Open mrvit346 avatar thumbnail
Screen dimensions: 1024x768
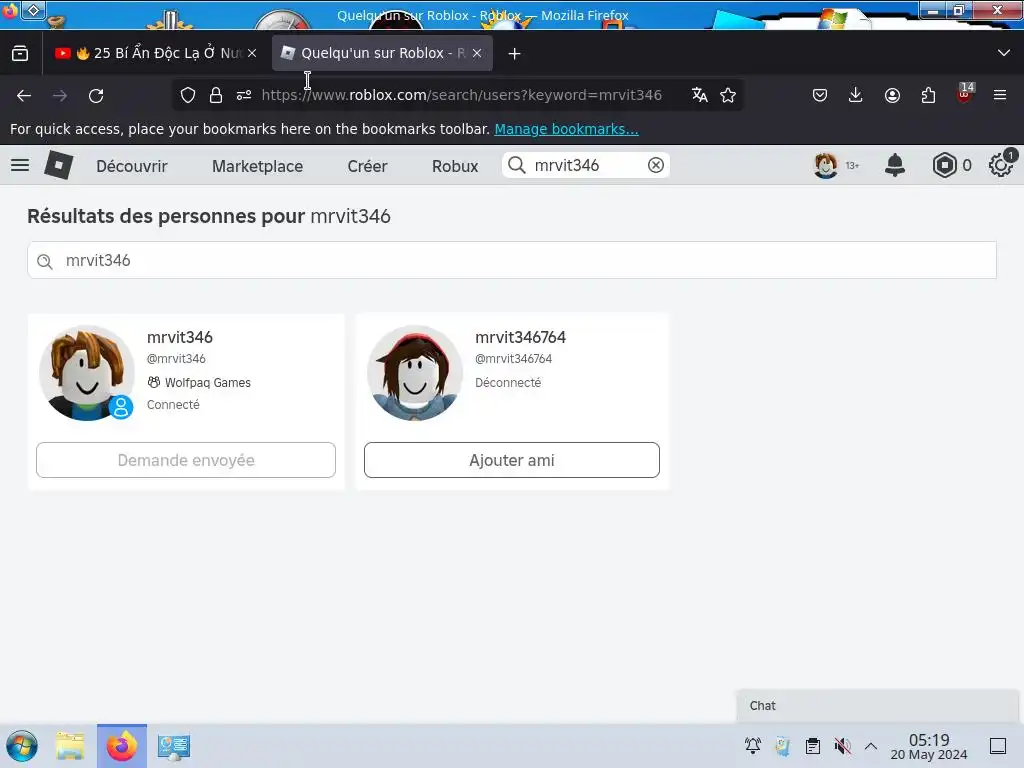click(87, 373)
